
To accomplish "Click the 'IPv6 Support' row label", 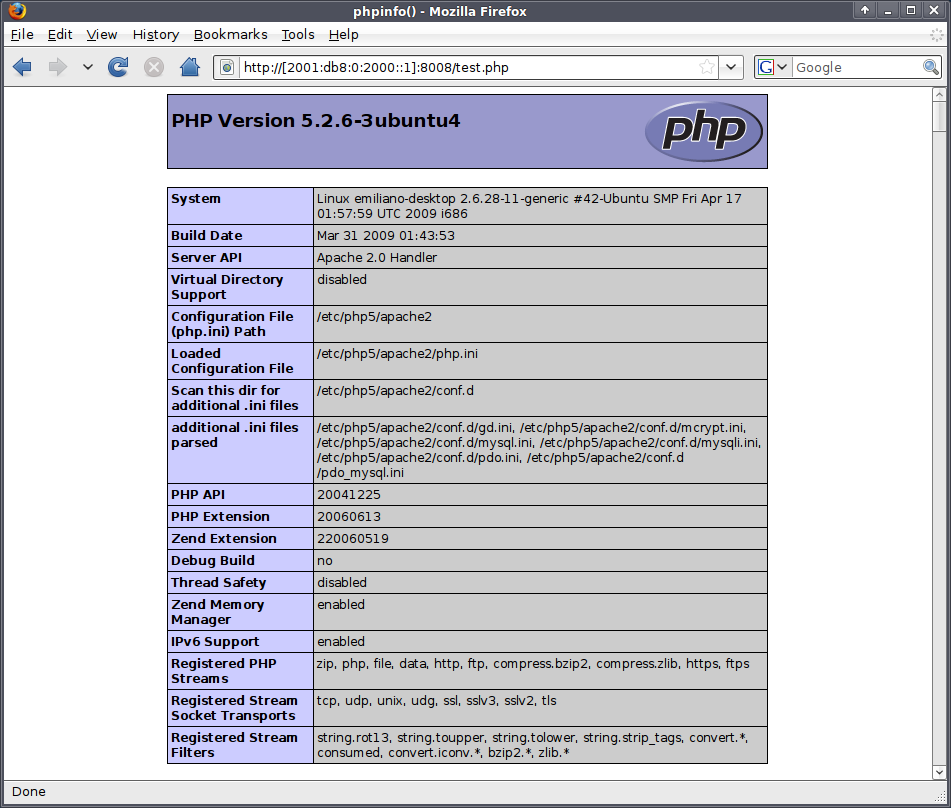I will click(215, 642).
